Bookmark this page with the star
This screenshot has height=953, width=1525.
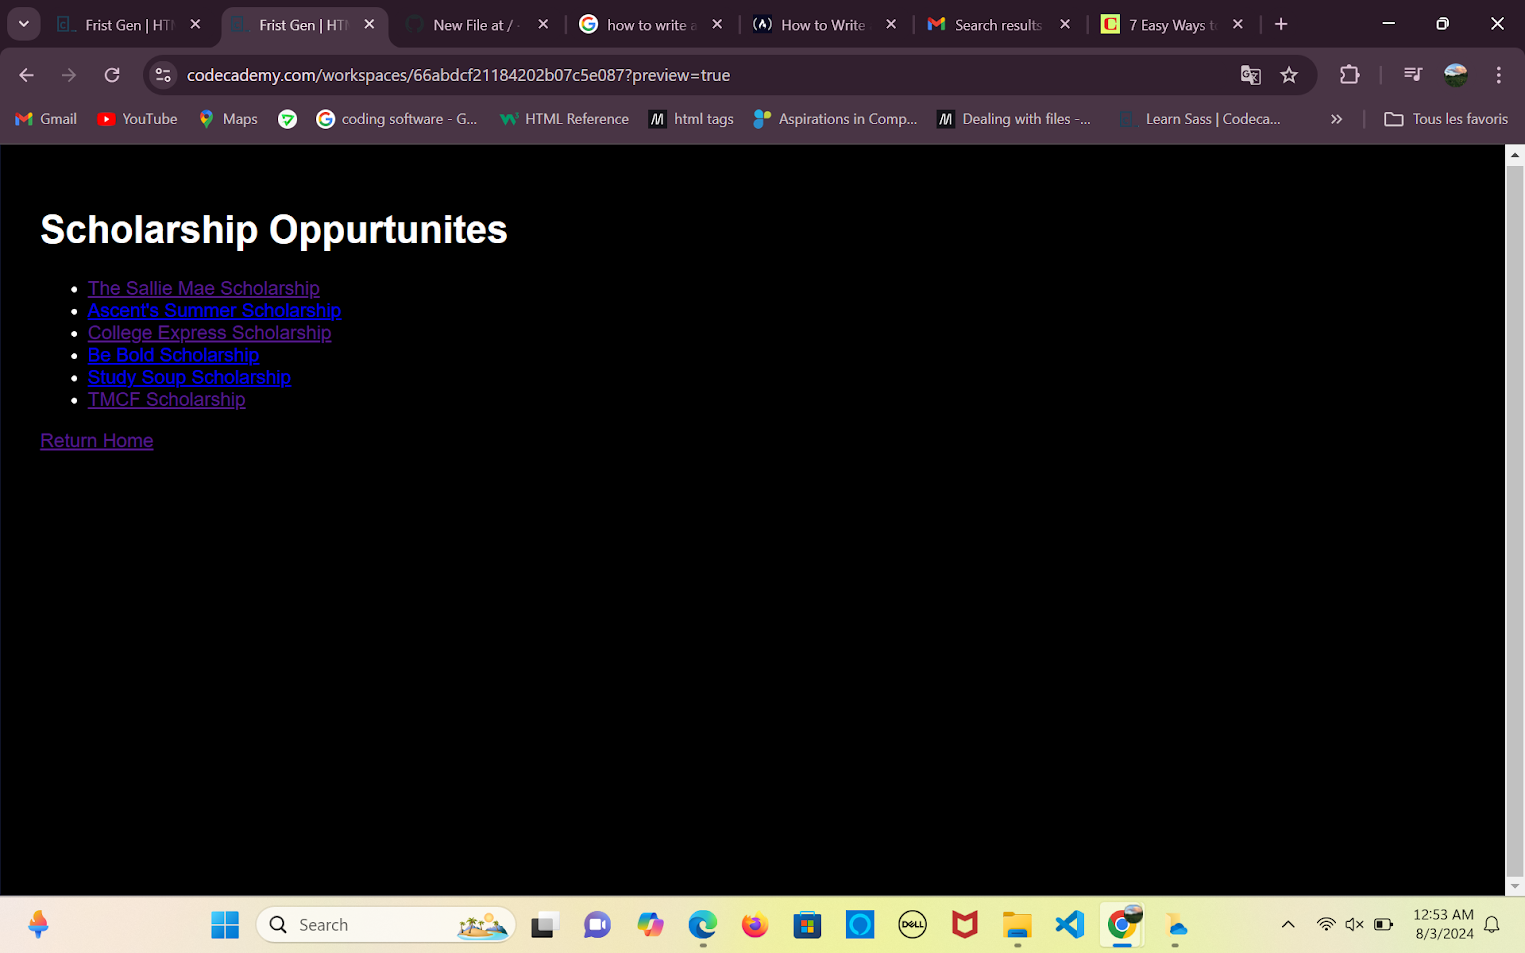point(1289,75)
